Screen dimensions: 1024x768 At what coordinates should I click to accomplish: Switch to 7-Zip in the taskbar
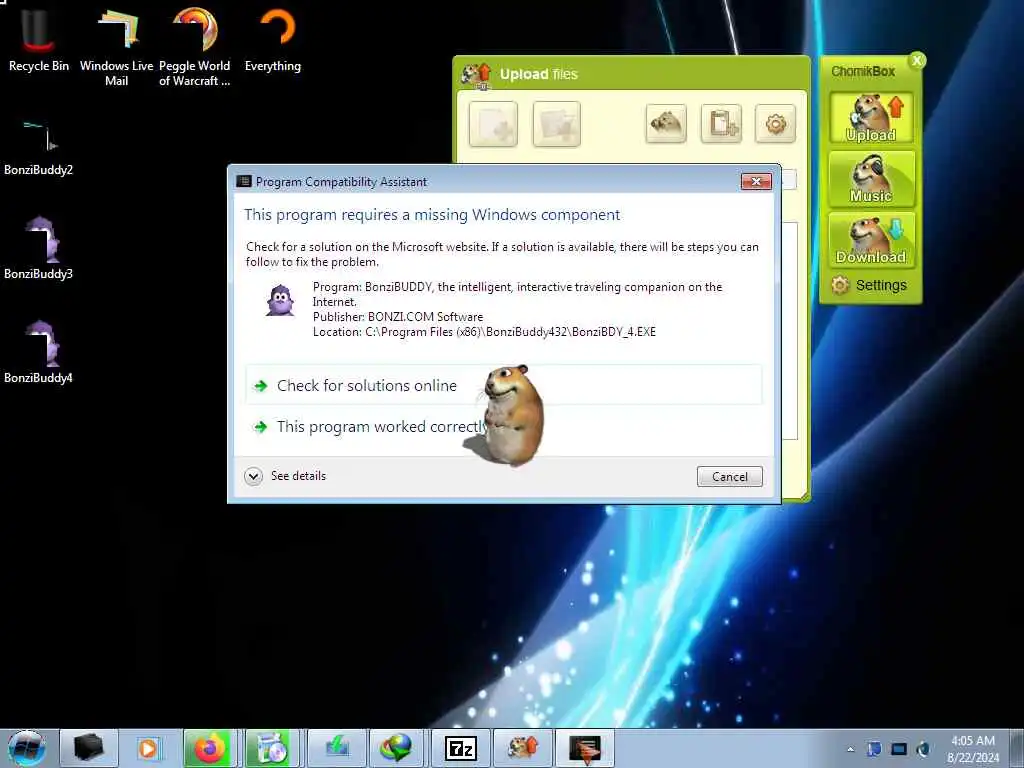460,748
